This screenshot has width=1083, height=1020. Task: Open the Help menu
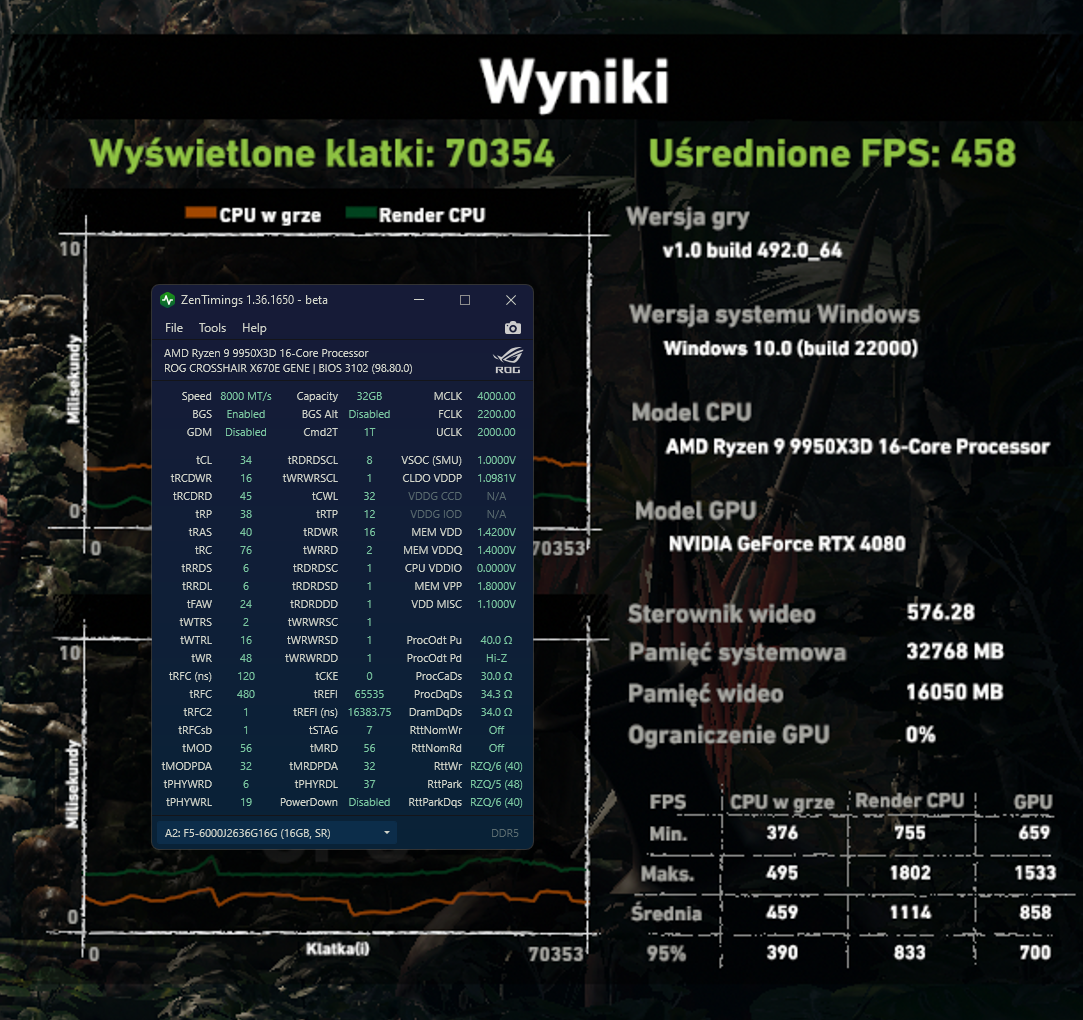(254, 328)
